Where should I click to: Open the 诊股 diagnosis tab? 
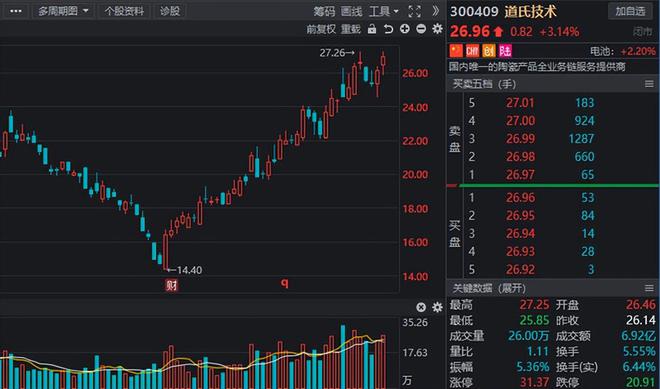[170, 11]
